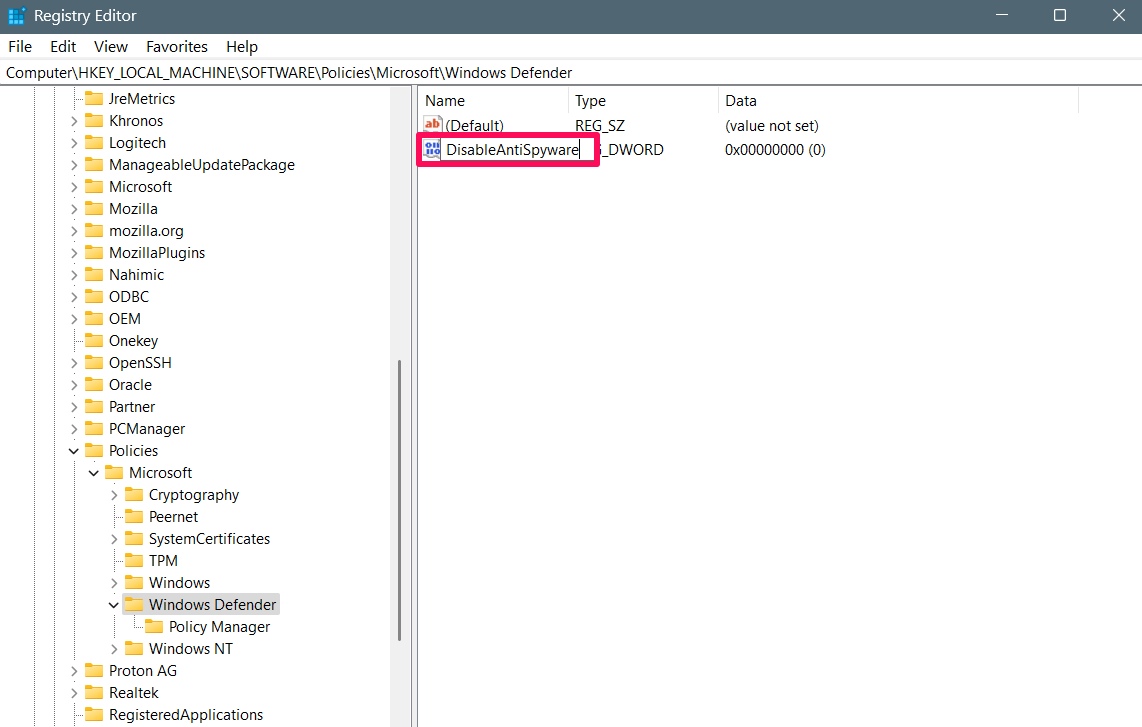Image resolution: width=1142 pixels, height=727 pixels.
Task: Click the mozilla.org folder icon
Action: [94, 230]
